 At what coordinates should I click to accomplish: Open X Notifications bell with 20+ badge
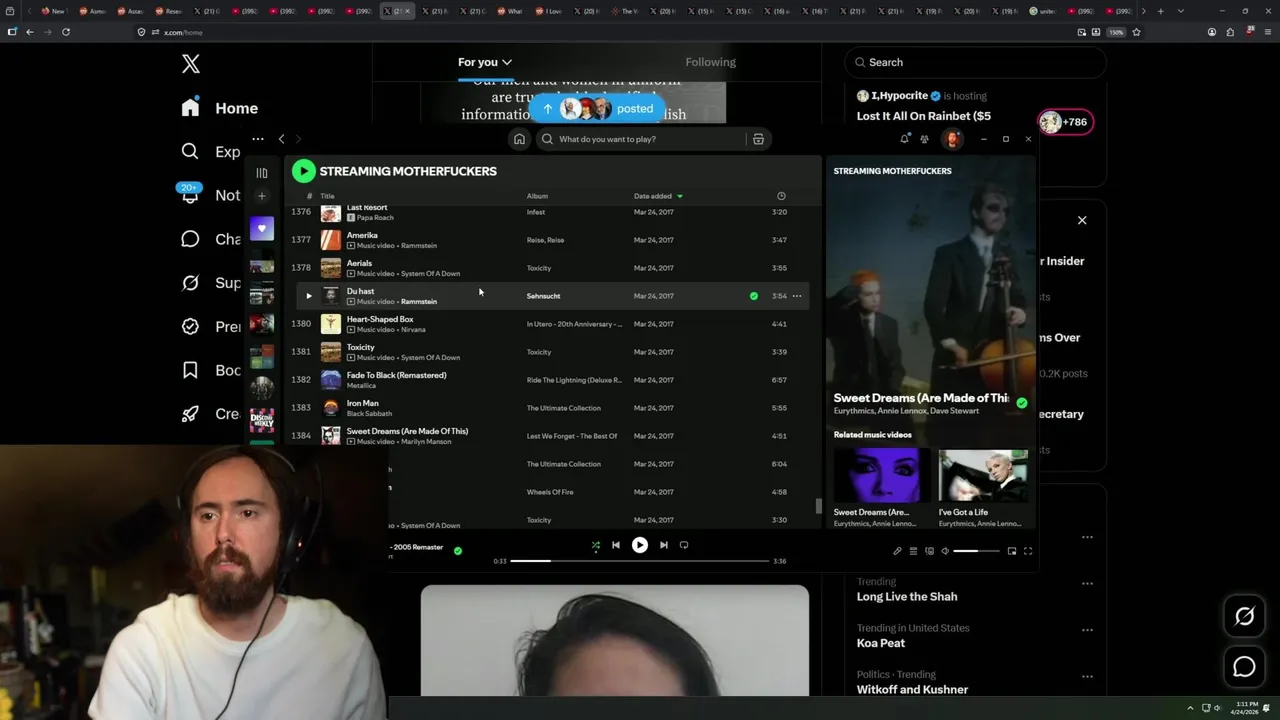[x=190, y=194]
